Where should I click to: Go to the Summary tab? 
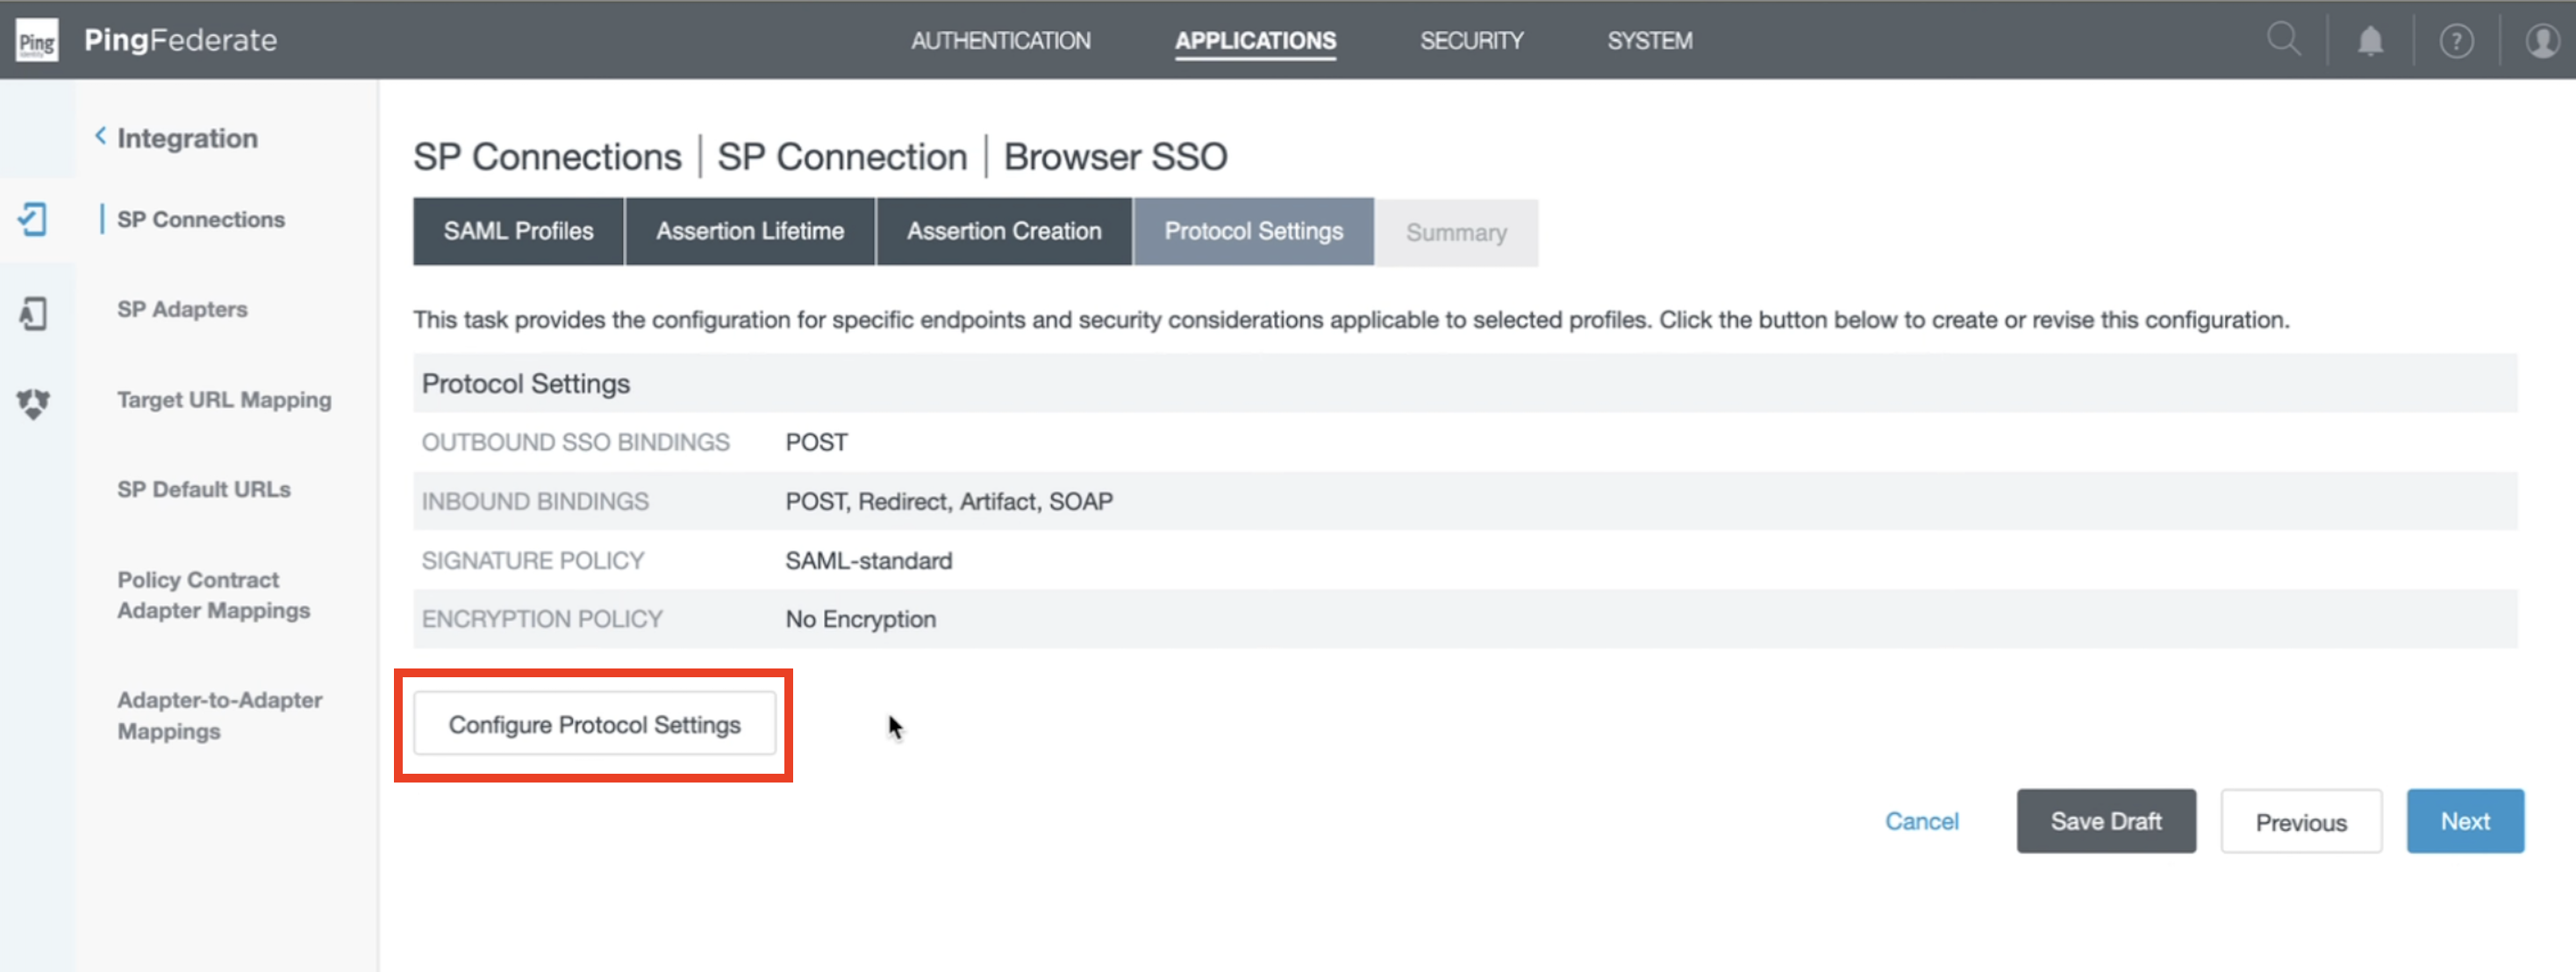(x=1456, y=232)
